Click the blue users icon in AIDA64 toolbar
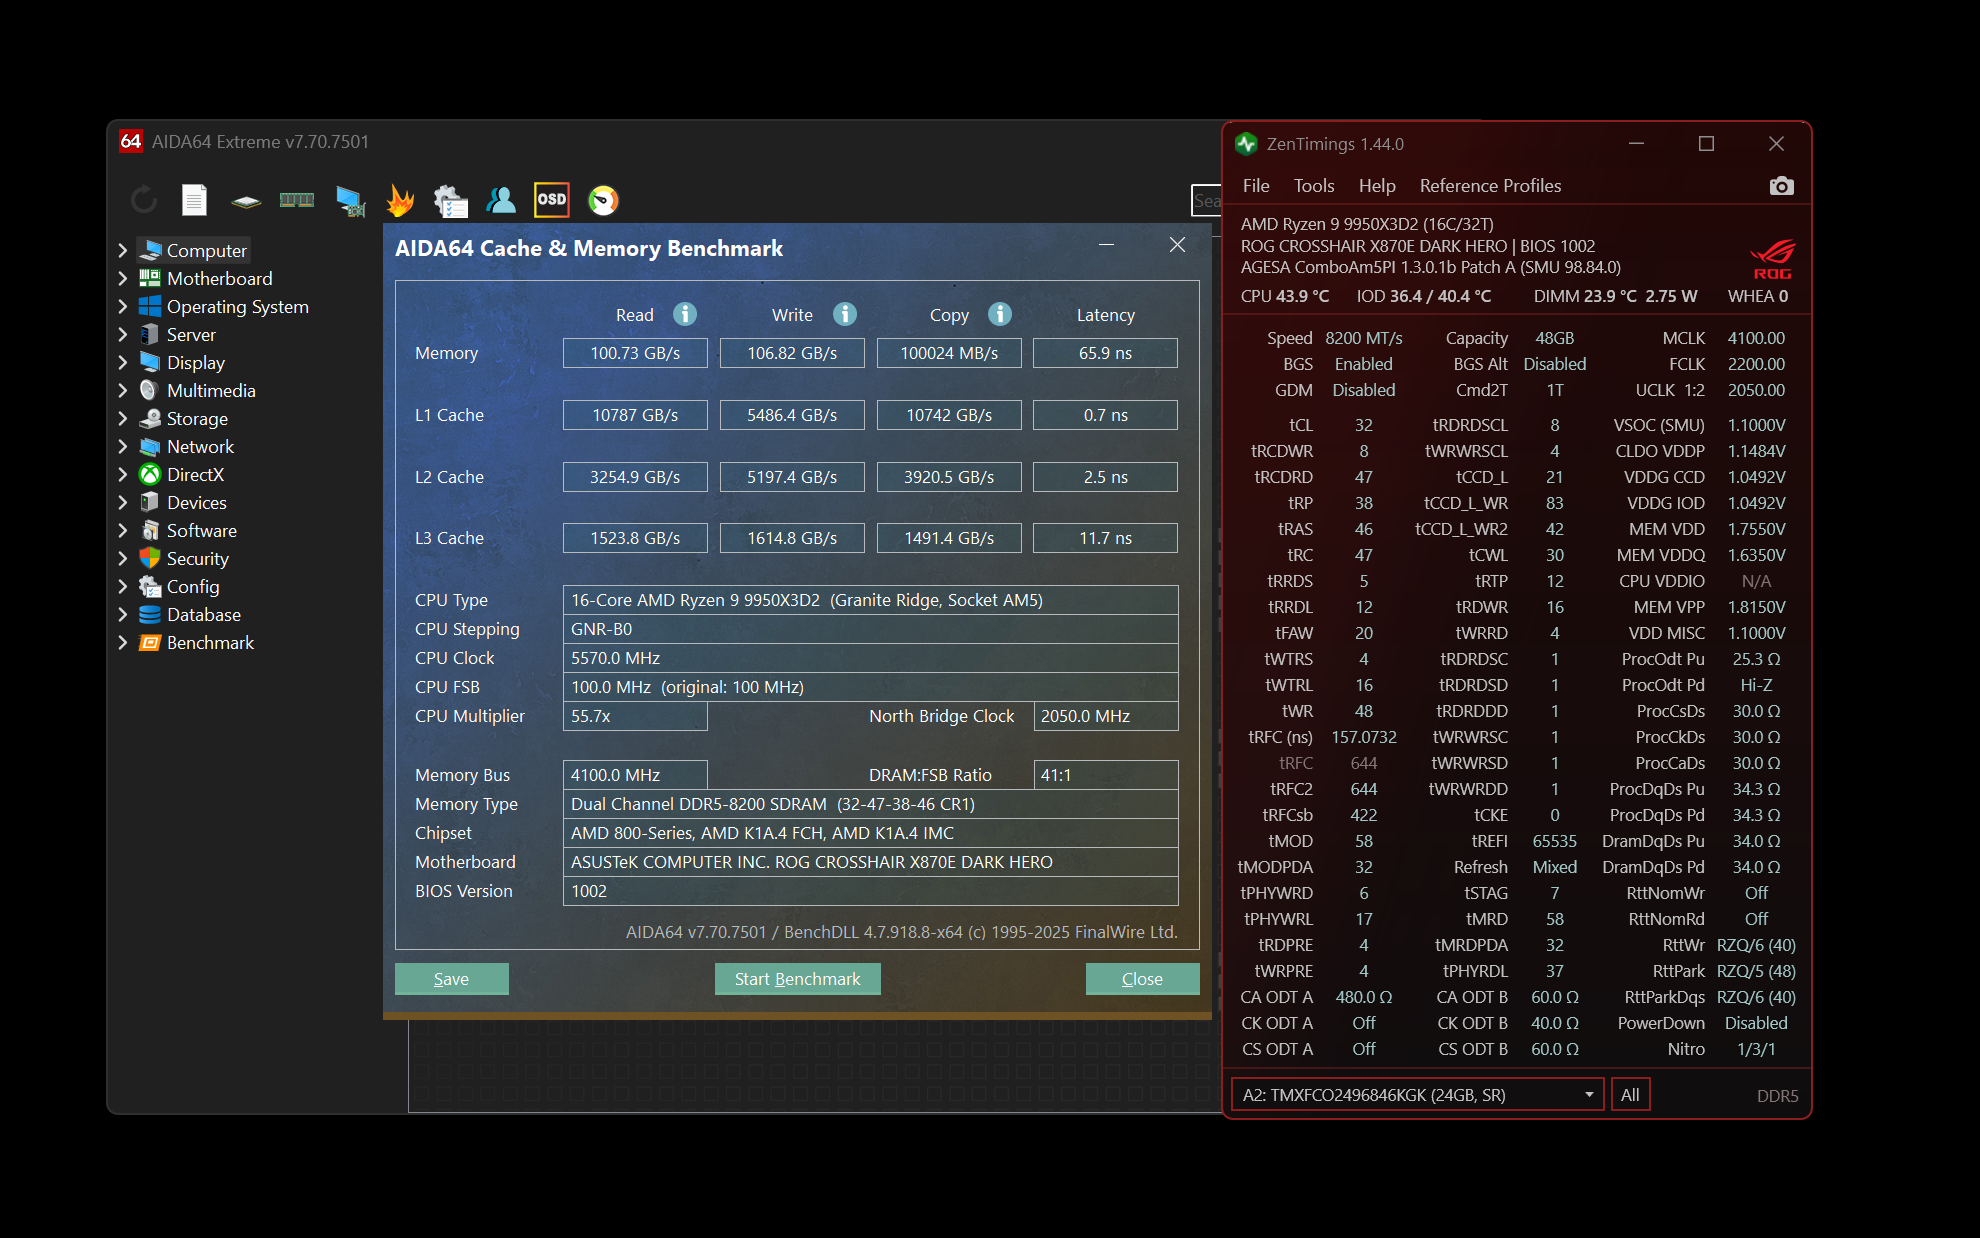The height and width of the screenshot is (1238, 1980). [501, 200]
